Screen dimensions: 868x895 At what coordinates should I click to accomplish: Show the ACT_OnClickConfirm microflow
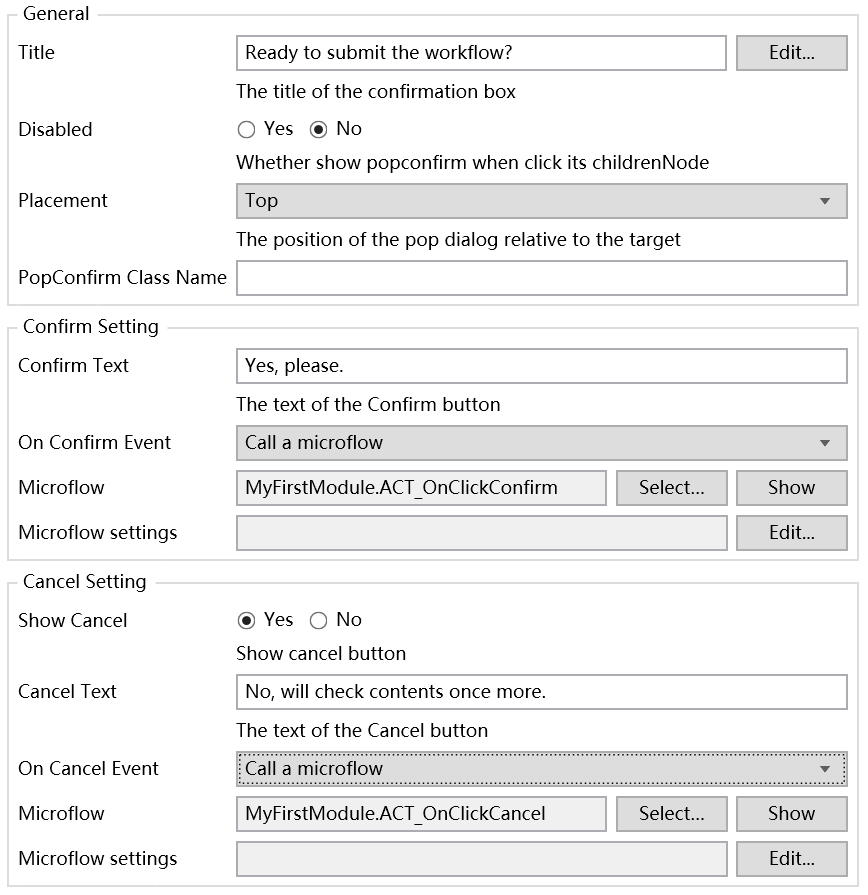pos(791,488)
